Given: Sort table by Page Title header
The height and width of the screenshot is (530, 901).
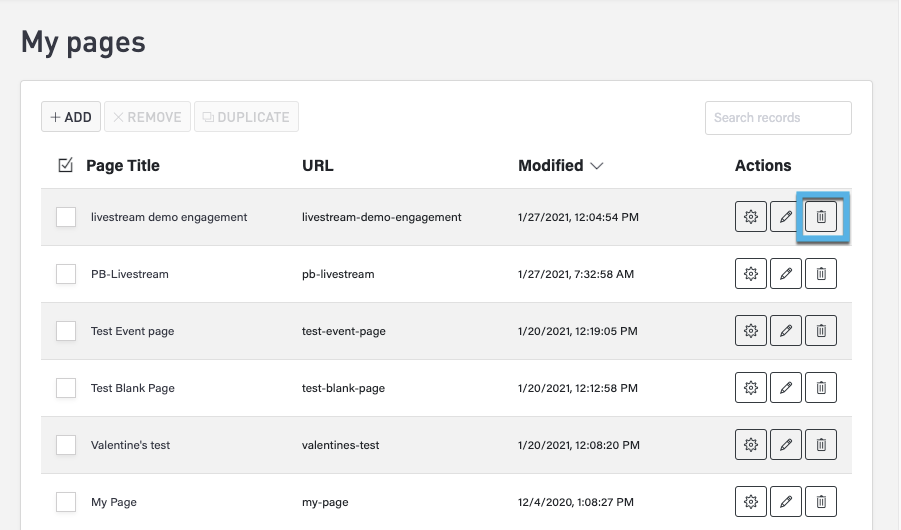Looking at the screenshot, I should coord(123,166).
